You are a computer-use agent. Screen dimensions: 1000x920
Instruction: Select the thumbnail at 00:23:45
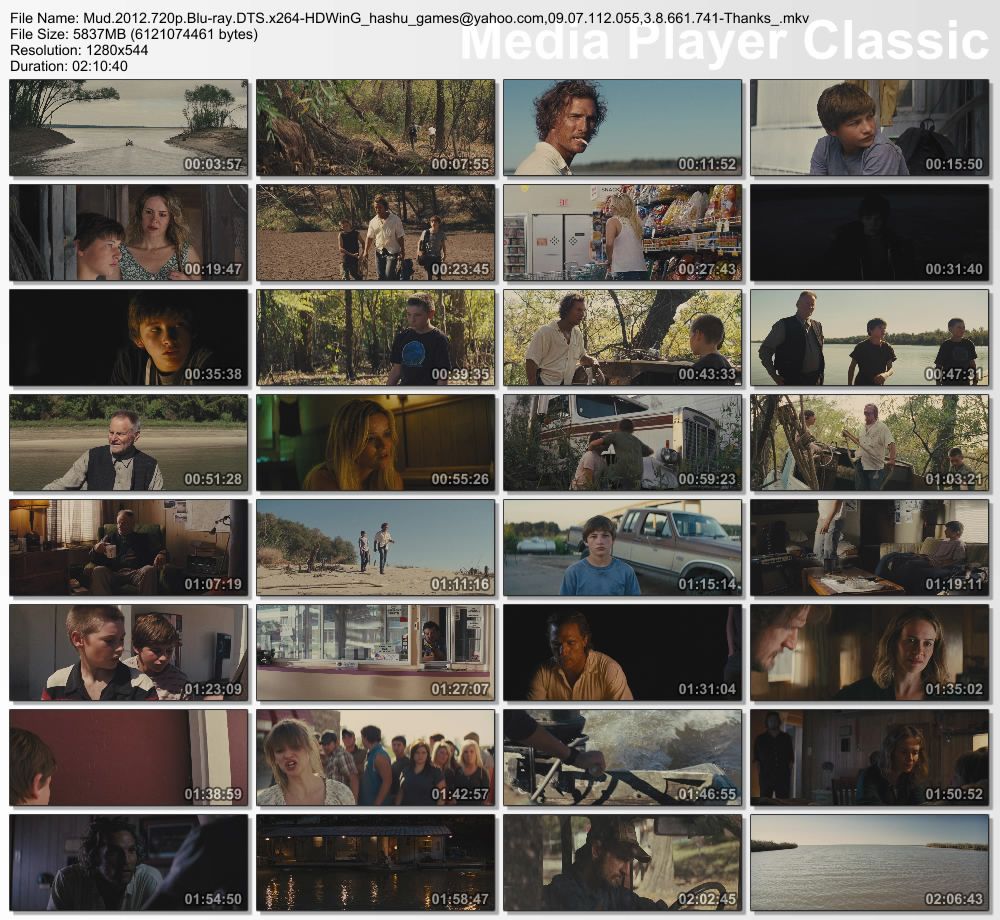click(x=376, y=233)
